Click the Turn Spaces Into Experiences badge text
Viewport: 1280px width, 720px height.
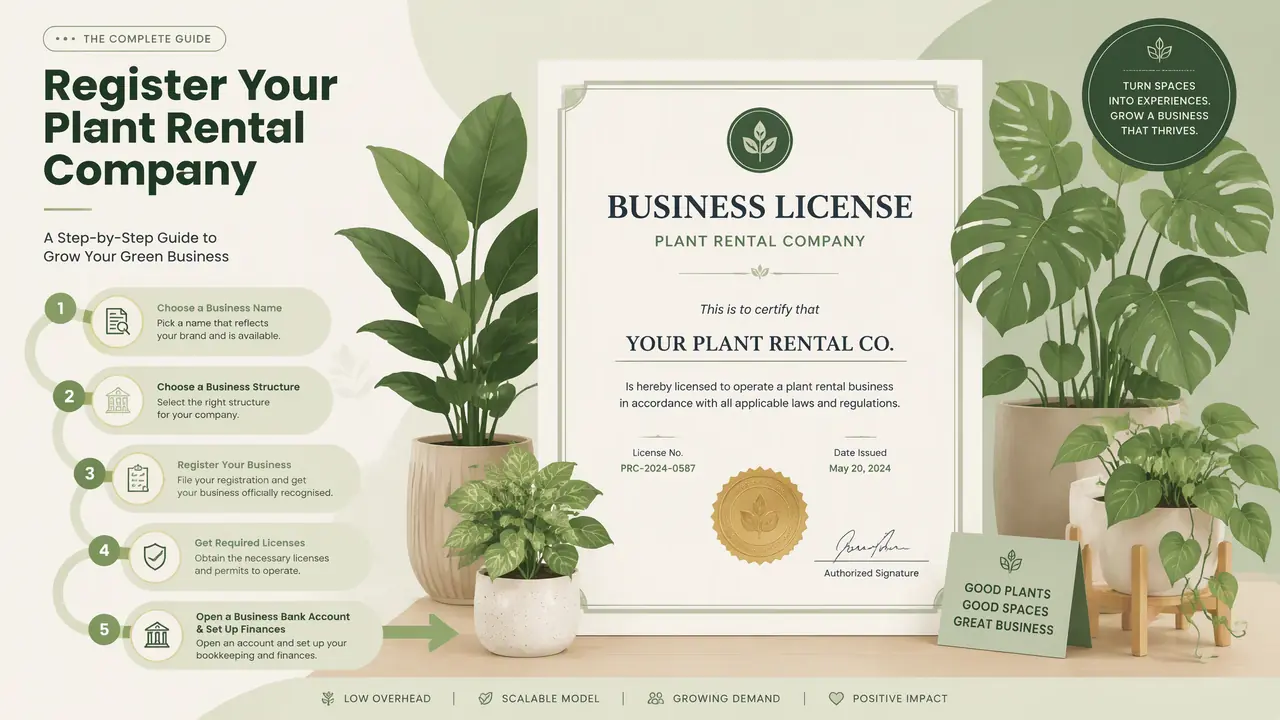click(x=1159, y=108)
